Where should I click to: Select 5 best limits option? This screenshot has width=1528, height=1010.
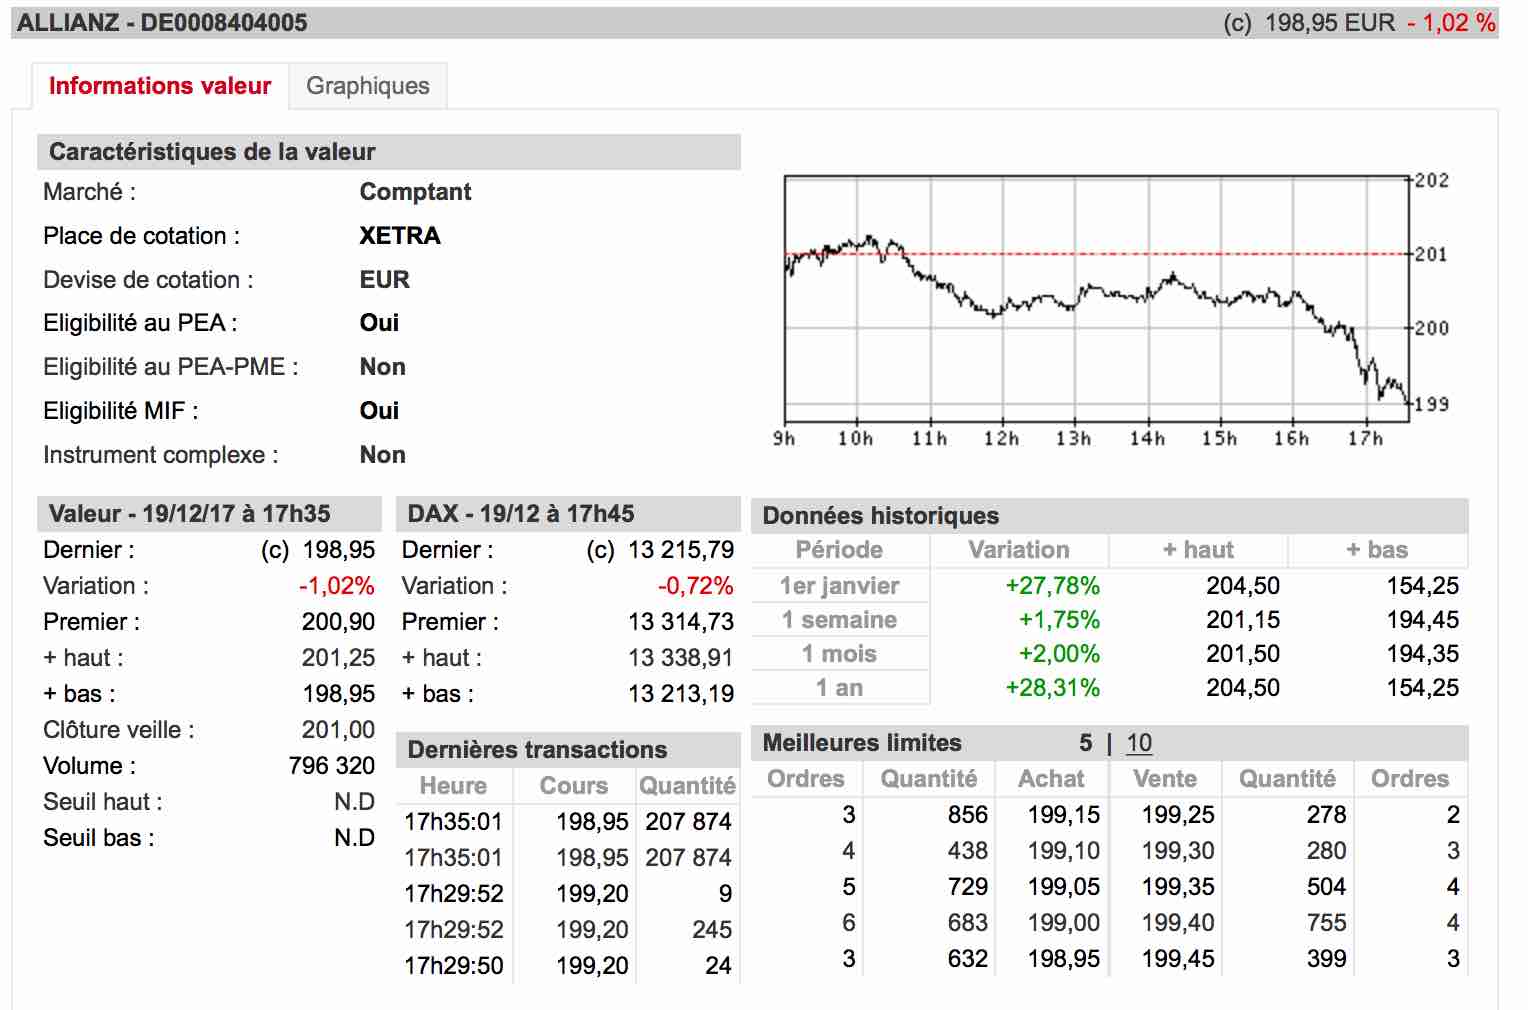[1086, 743]
